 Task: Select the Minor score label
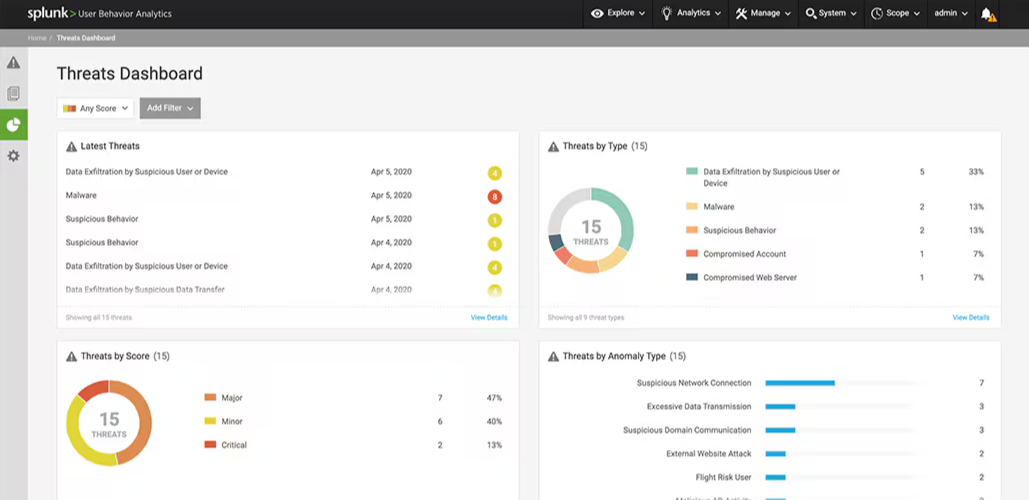click(232, 421)
